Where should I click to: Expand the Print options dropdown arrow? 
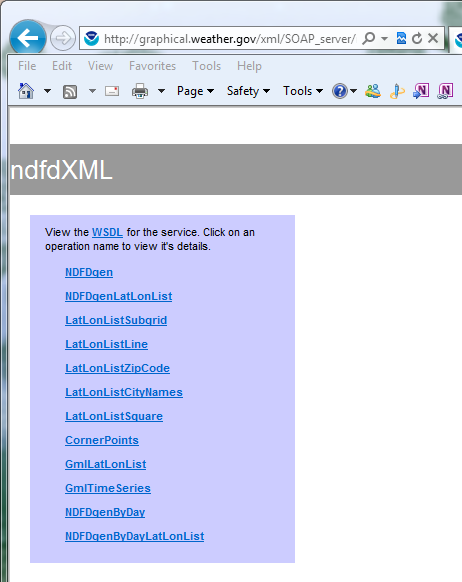coord(161,91)
